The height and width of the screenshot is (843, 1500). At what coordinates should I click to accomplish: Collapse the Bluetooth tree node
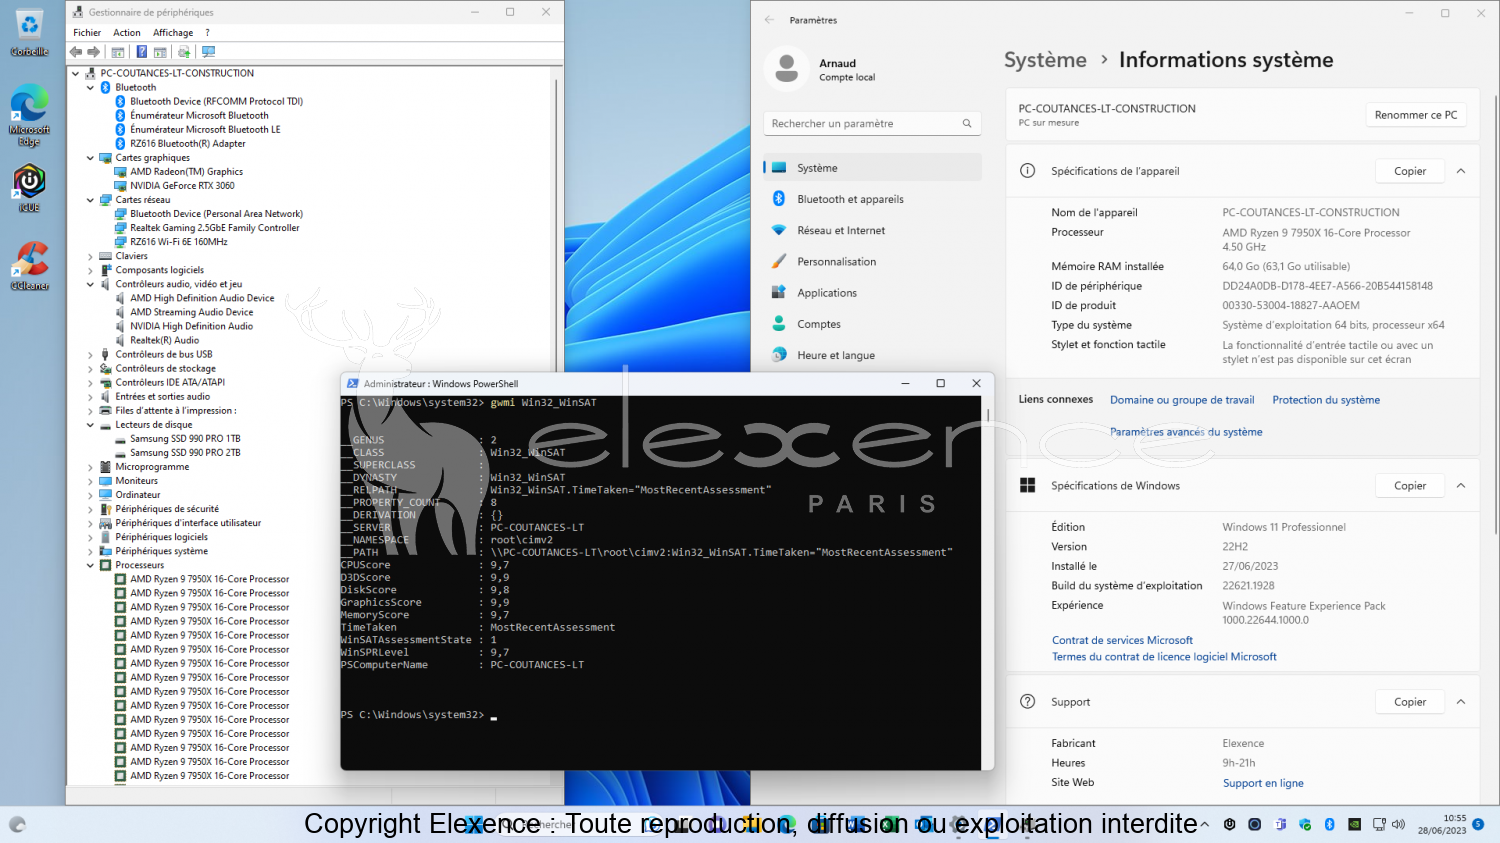(90, 88)
